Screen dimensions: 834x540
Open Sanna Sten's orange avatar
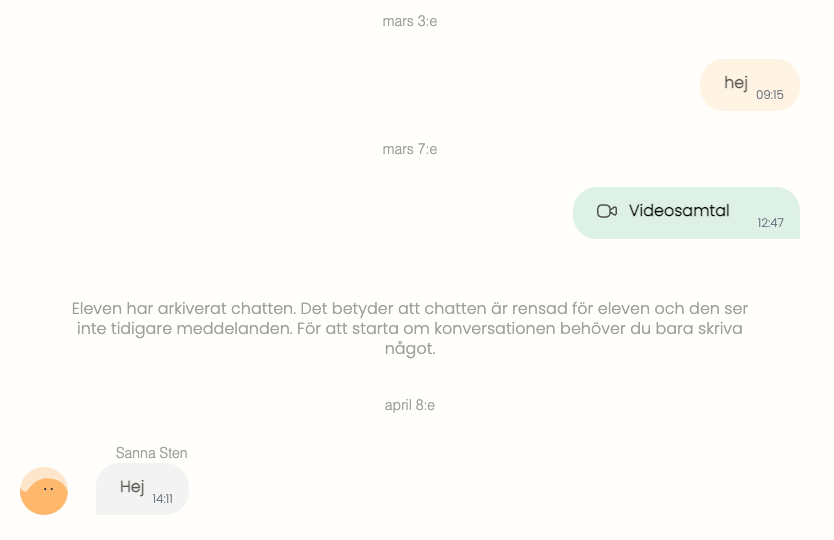[x=44, y=491]
